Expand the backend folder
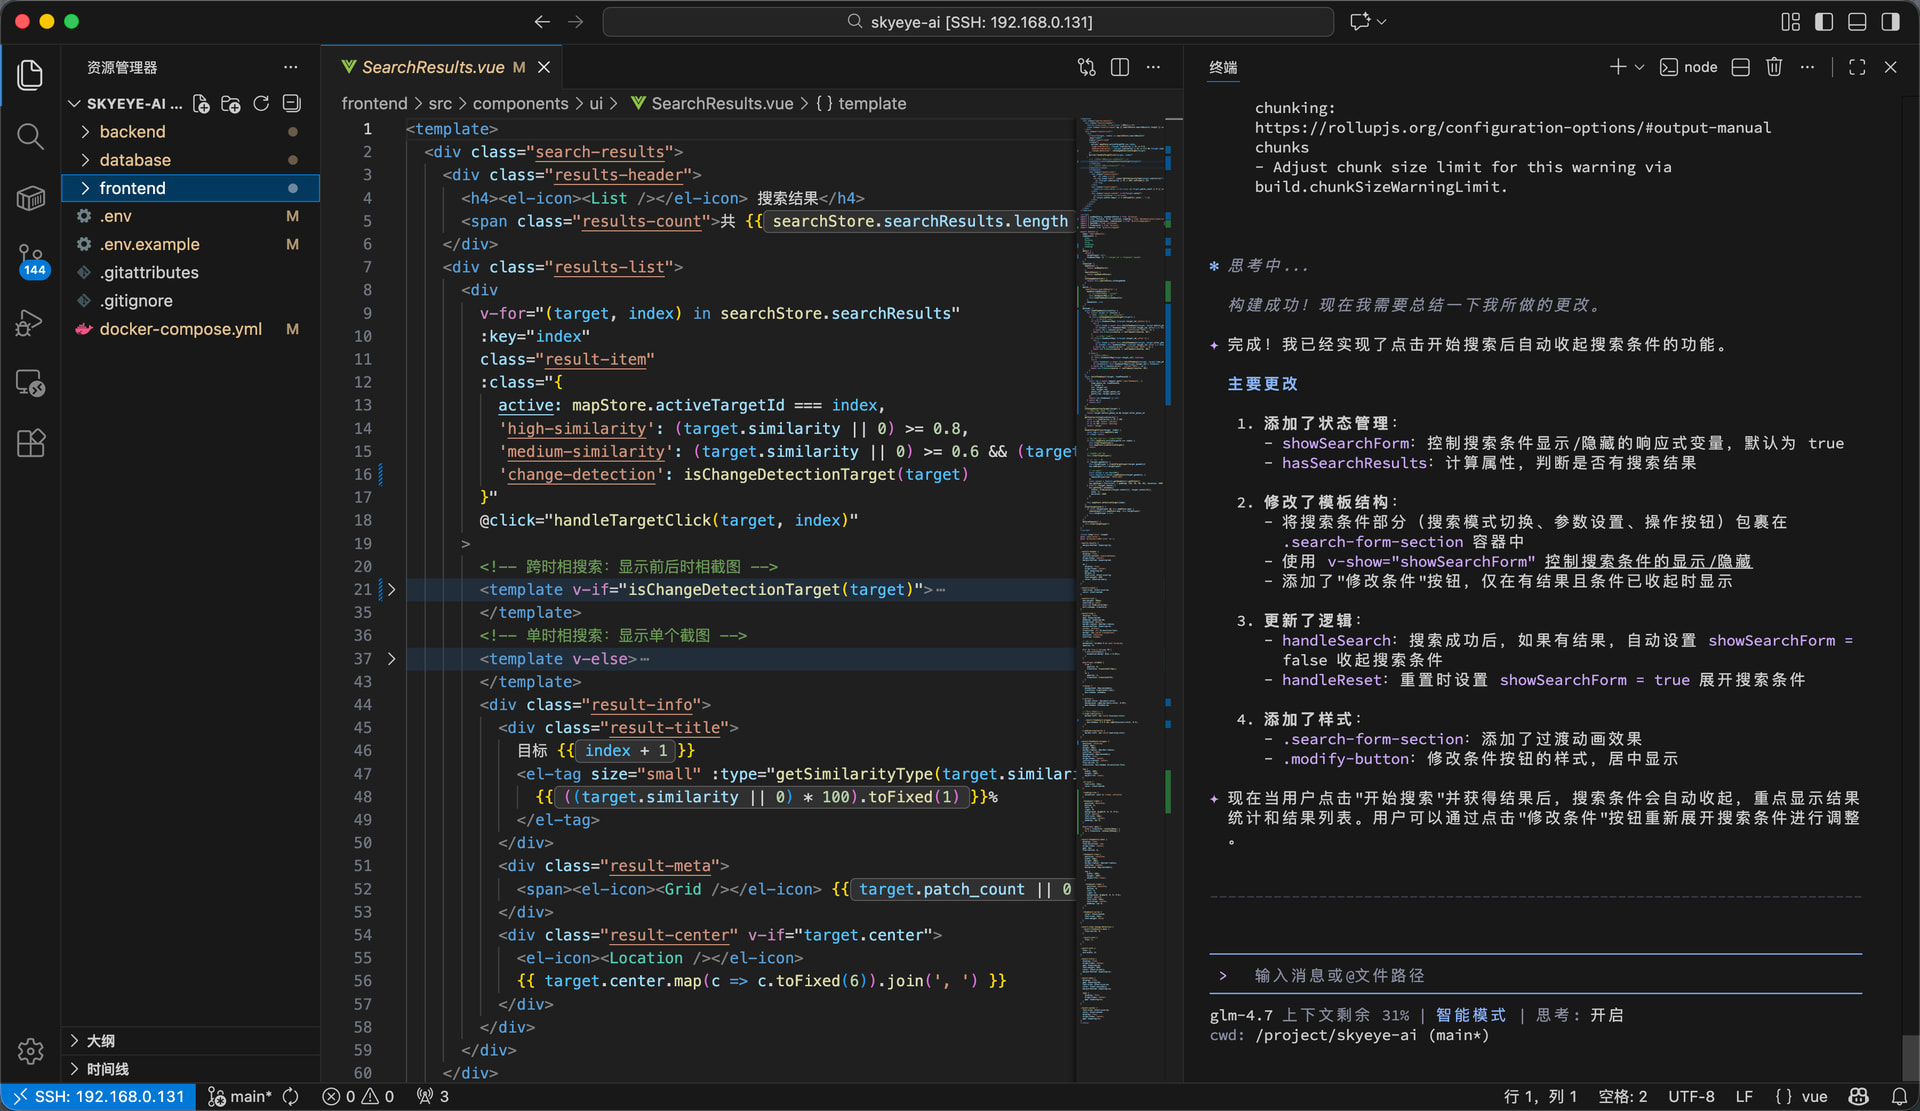1920x1111 pixels. coord(132,132)
